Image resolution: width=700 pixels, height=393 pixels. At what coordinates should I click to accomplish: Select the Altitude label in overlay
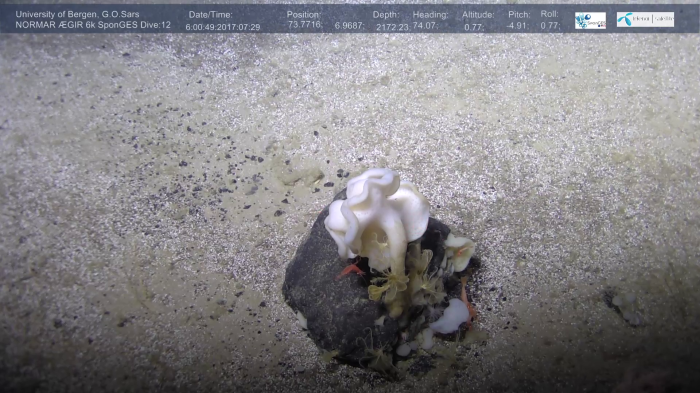pyautogui.click(x=478, y=15)
